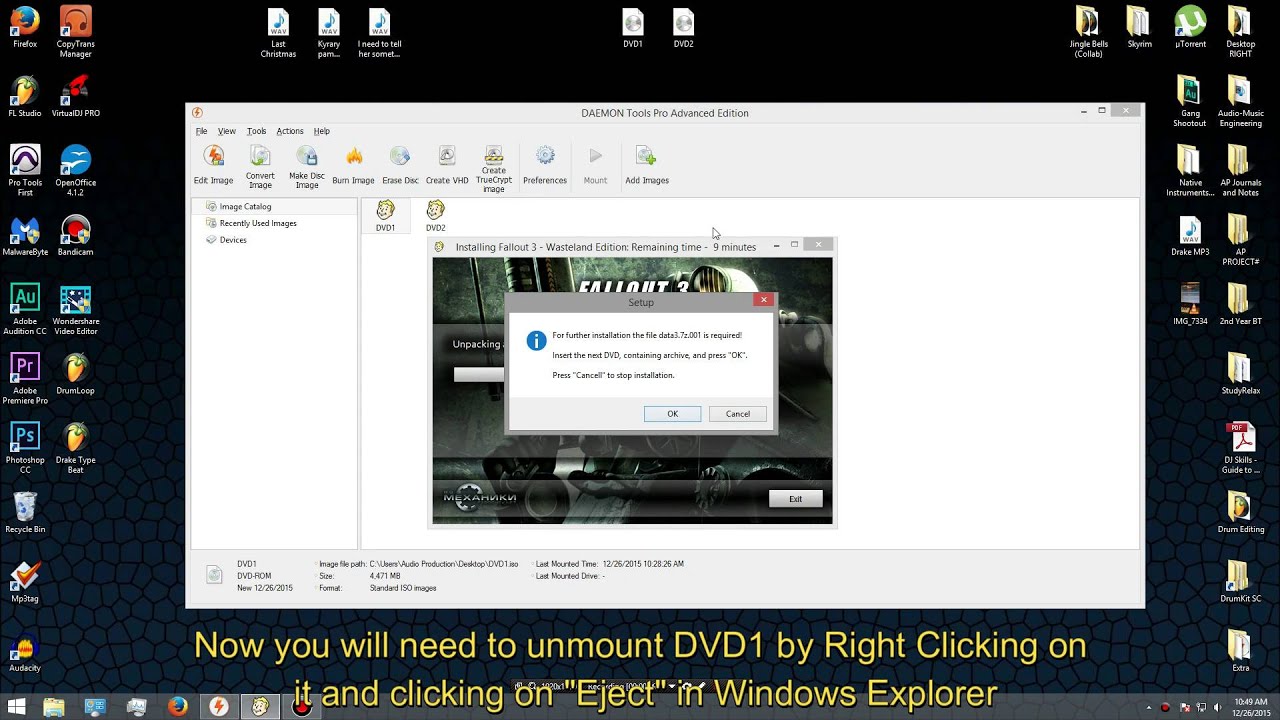The height and width of the screenshot is (720, 1280).
Task: Open the DJ Skills PDF on desktop
Action: (1241, 448)
